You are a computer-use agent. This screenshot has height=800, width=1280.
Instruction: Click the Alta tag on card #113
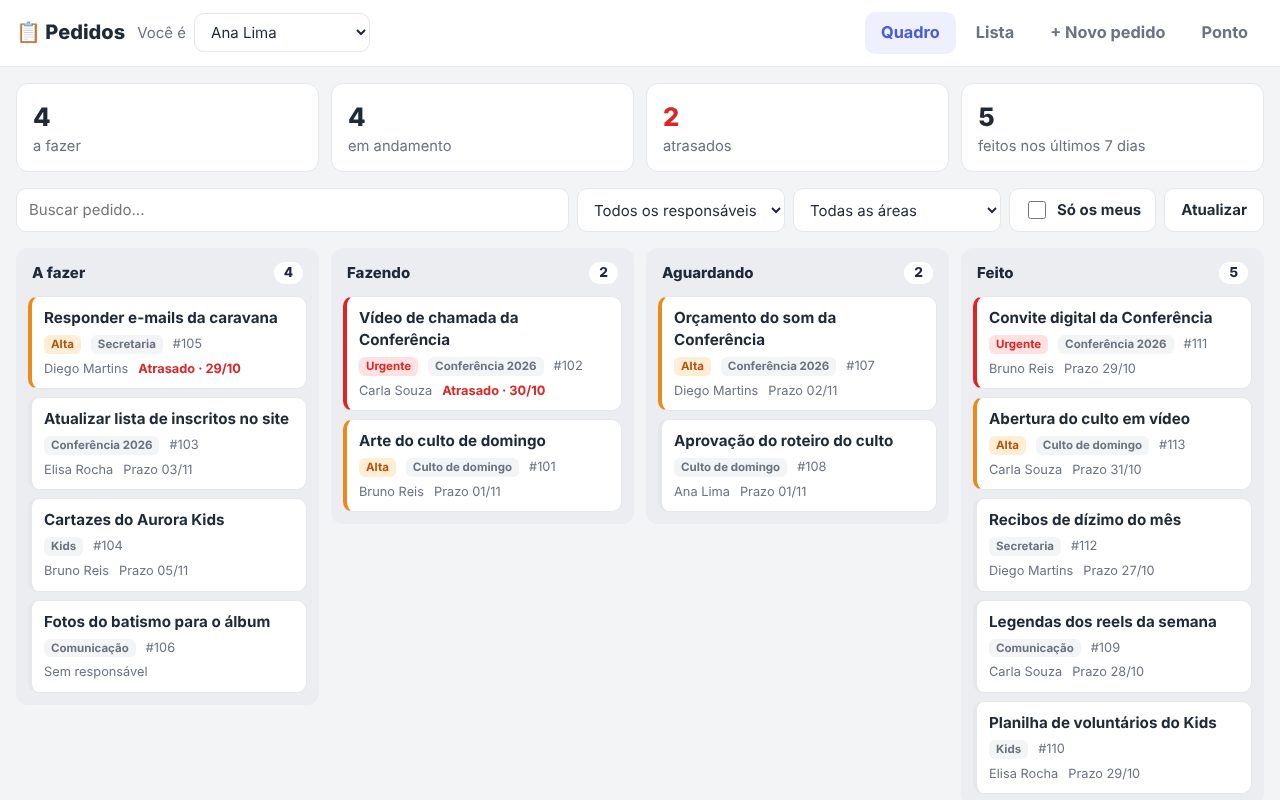(1007, 445)
